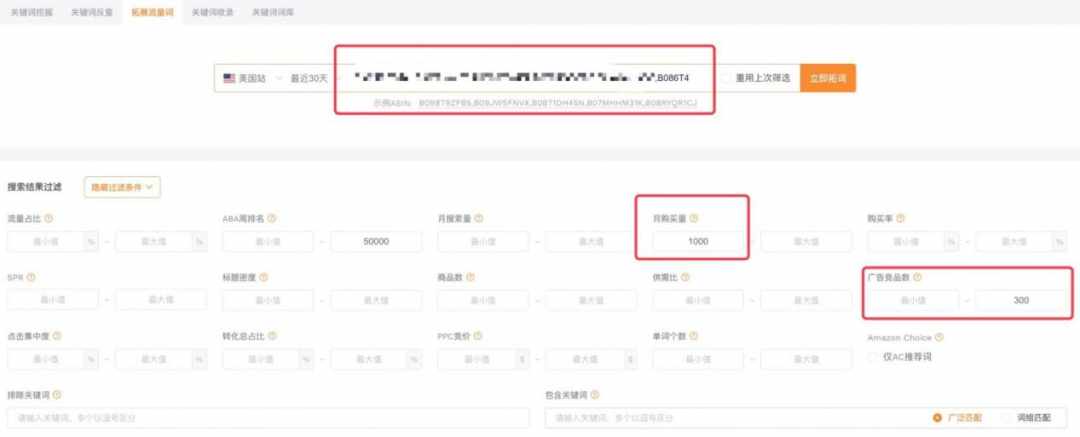Click help icon beside 购买率
This screenshot has width=1080, height=437.
(x=900, y=218)
